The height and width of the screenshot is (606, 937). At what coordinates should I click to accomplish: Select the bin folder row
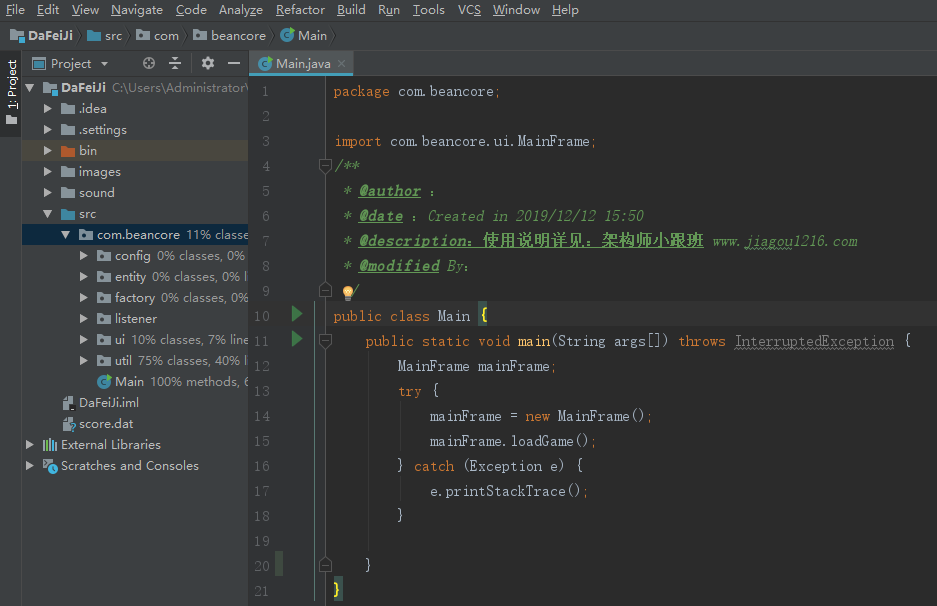point(135,151)
